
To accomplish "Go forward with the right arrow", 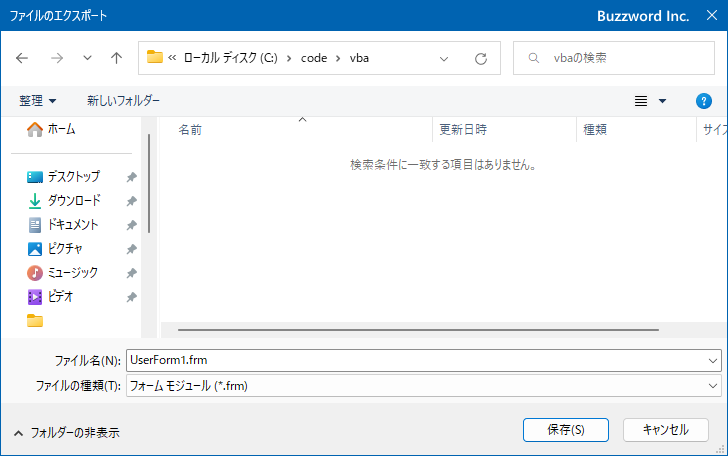I will (x=57, y=58).
